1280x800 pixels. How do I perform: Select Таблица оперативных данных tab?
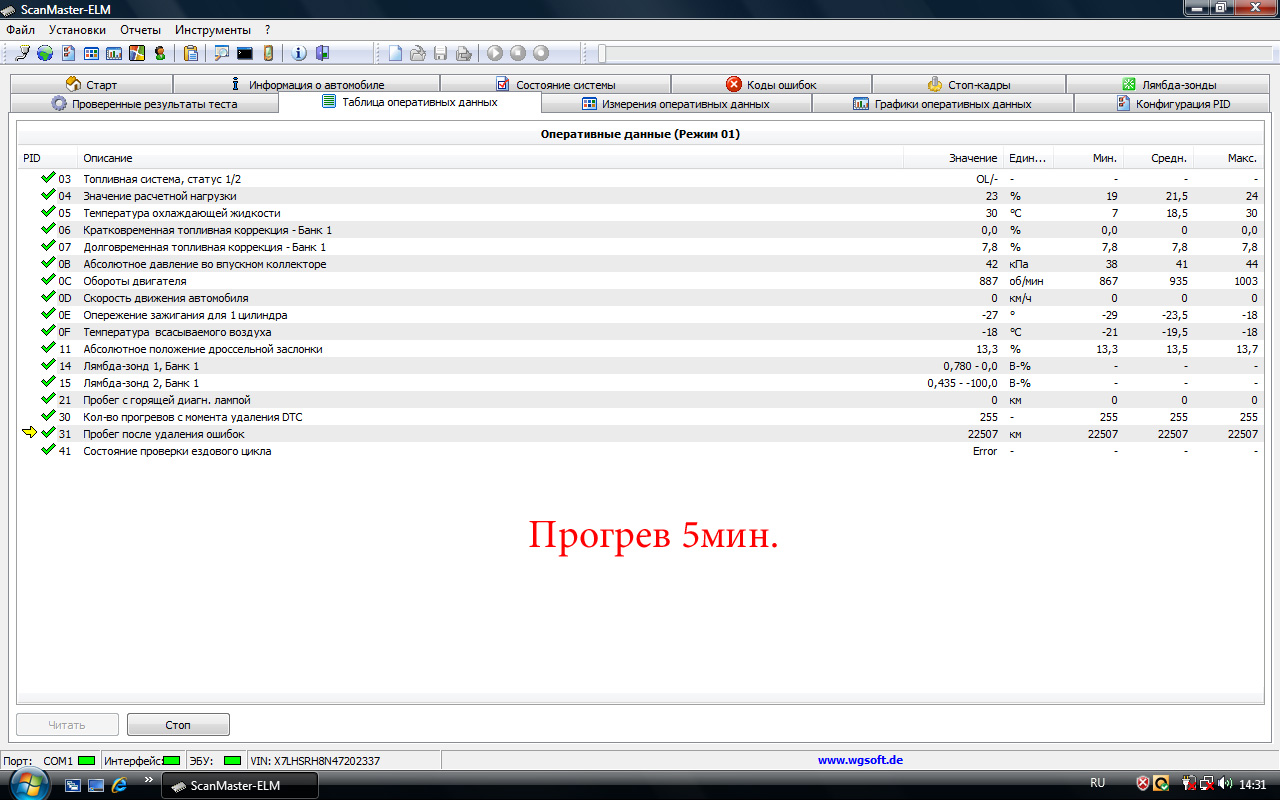pyautogui.click(x=410, y=103)
